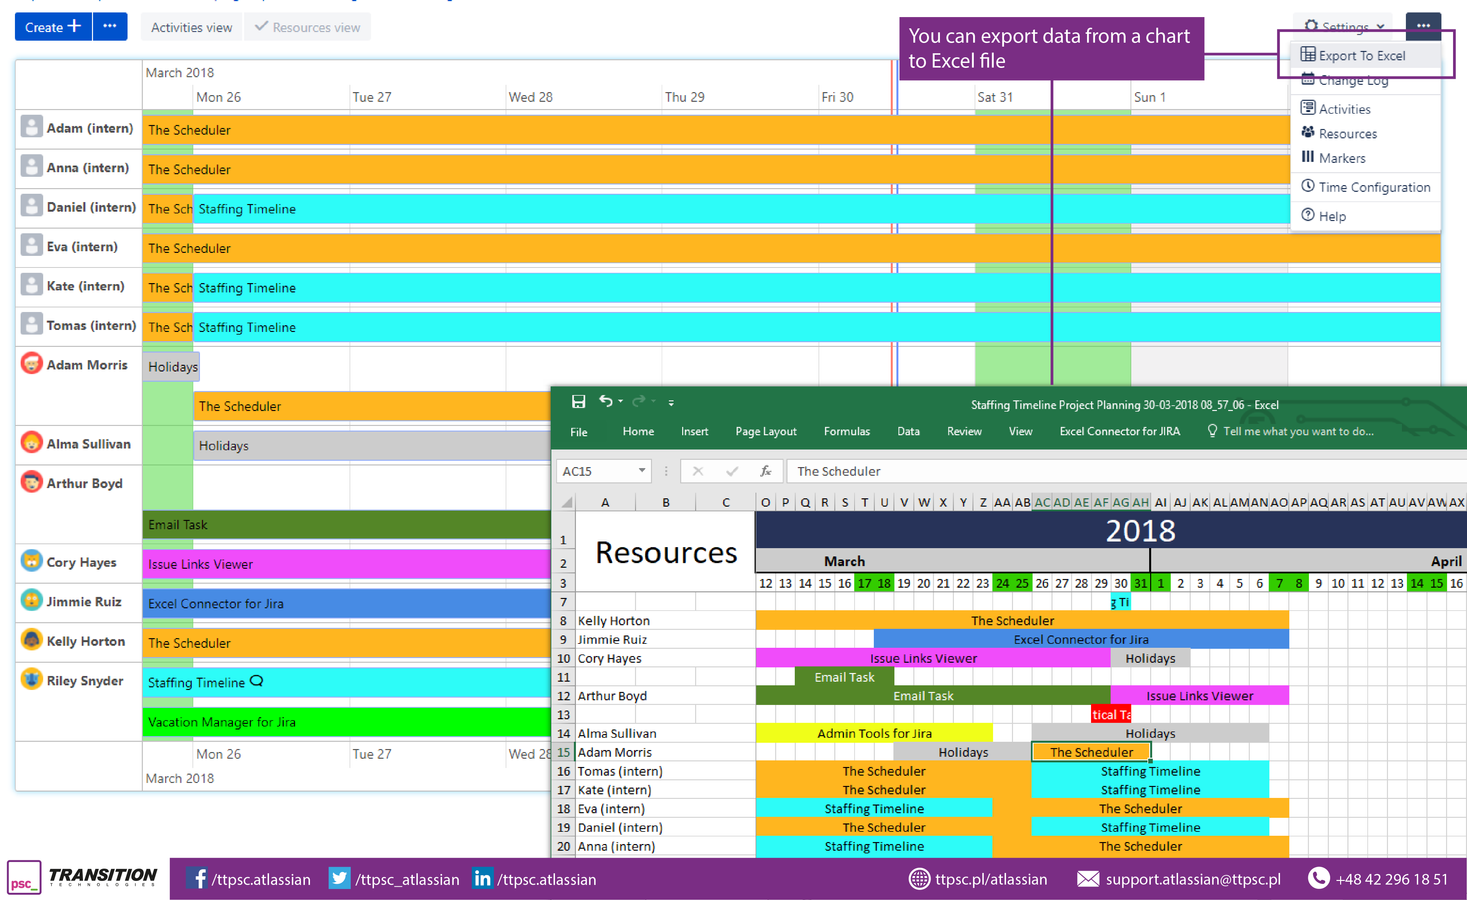Viewport: 1467px width, 900px height.
Task: Click Twitter /ttpsc_atlassian link
Action: coord(395,879)
